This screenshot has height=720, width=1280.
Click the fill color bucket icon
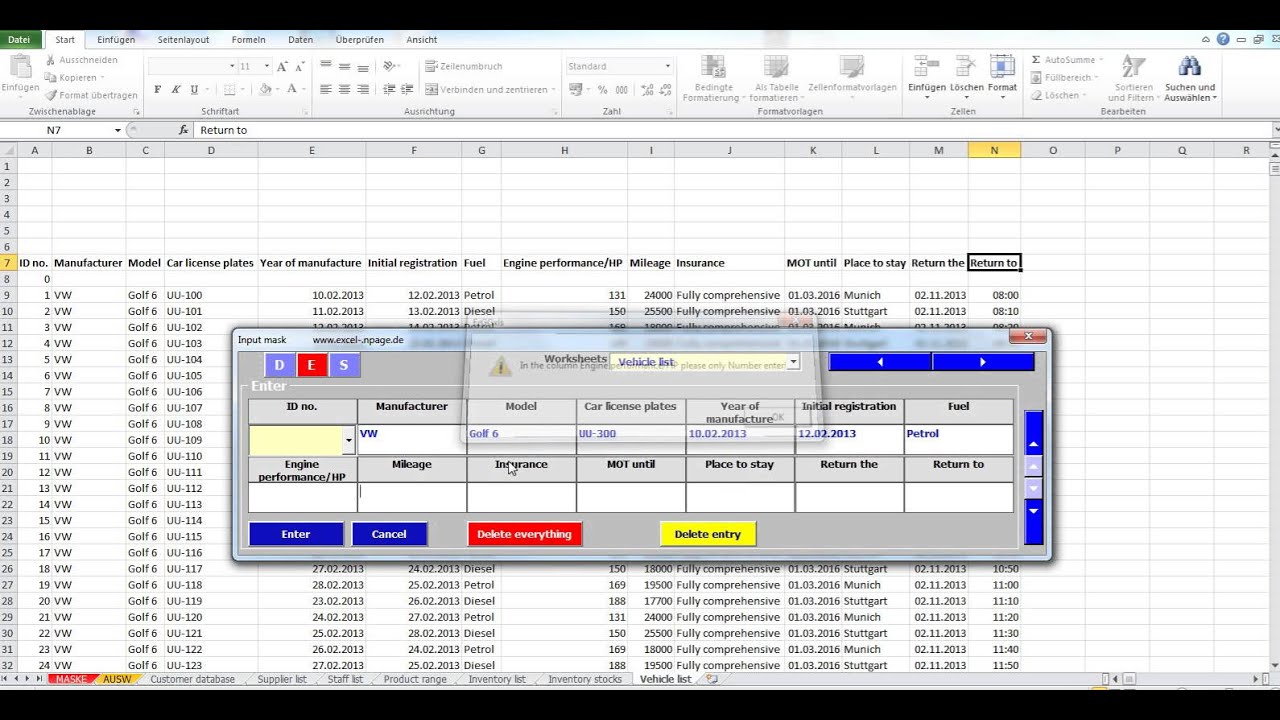click(265, 89)
